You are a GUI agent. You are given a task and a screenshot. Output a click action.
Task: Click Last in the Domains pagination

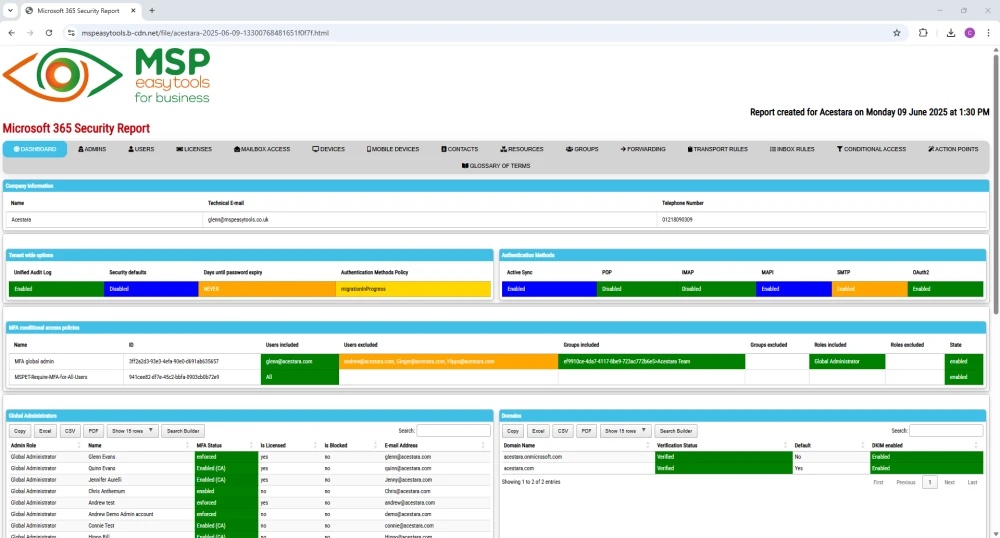tap(972, 482)
